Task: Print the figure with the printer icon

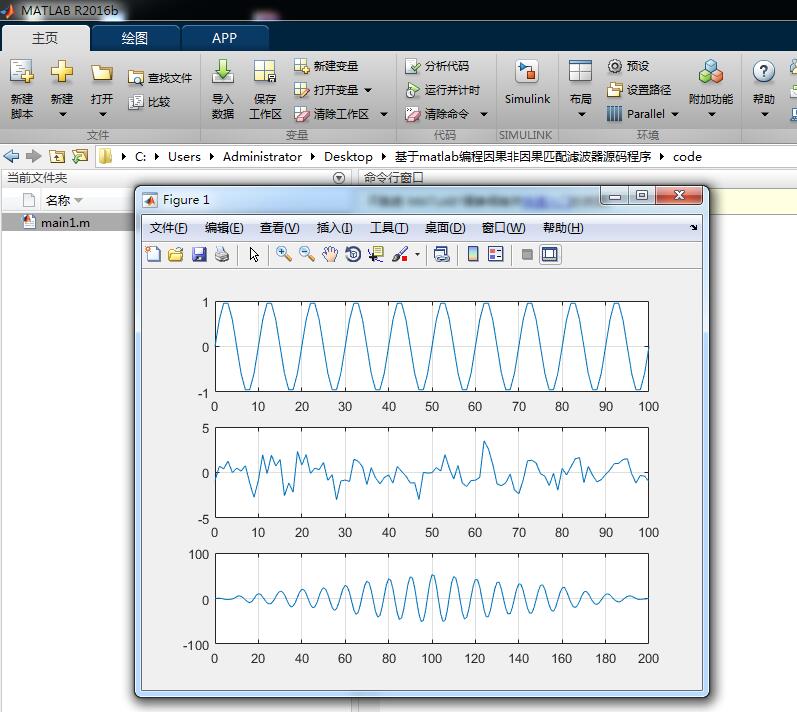Action: [x=222, y=254]
